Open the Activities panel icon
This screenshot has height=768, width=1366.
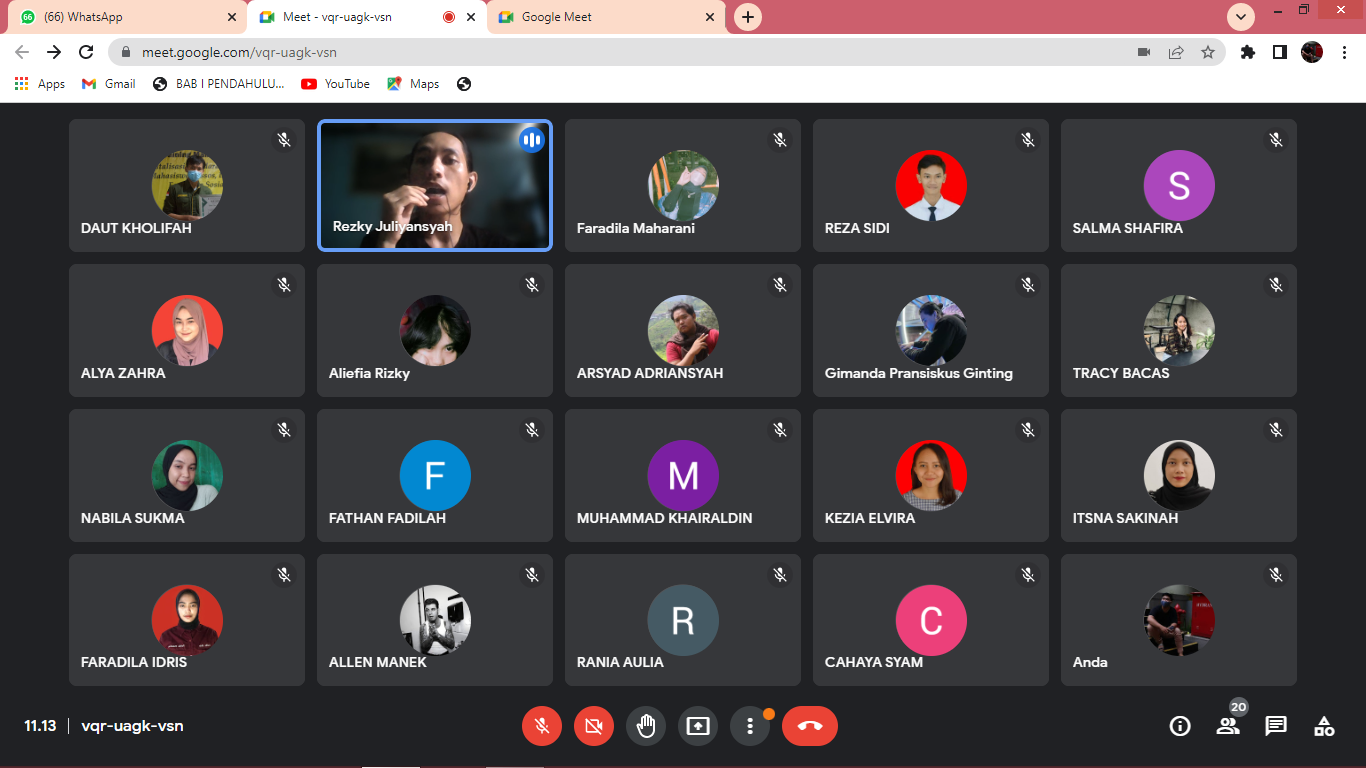[x=1324, y=726]
